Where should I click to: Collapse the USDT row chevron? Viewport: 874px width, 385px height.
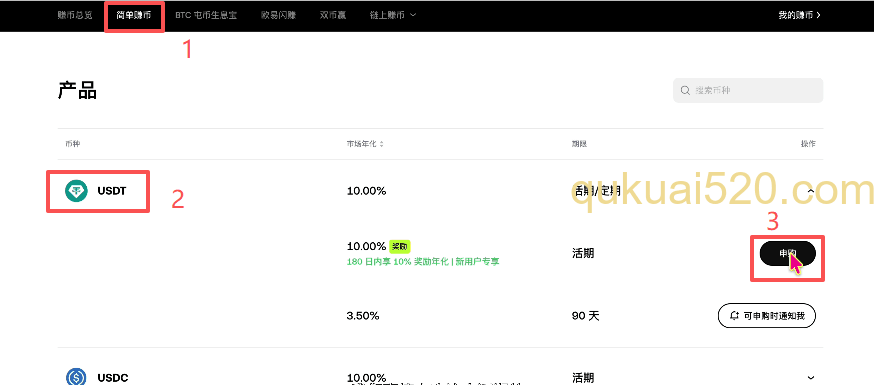pyautogui.click(x=811, y=191)
